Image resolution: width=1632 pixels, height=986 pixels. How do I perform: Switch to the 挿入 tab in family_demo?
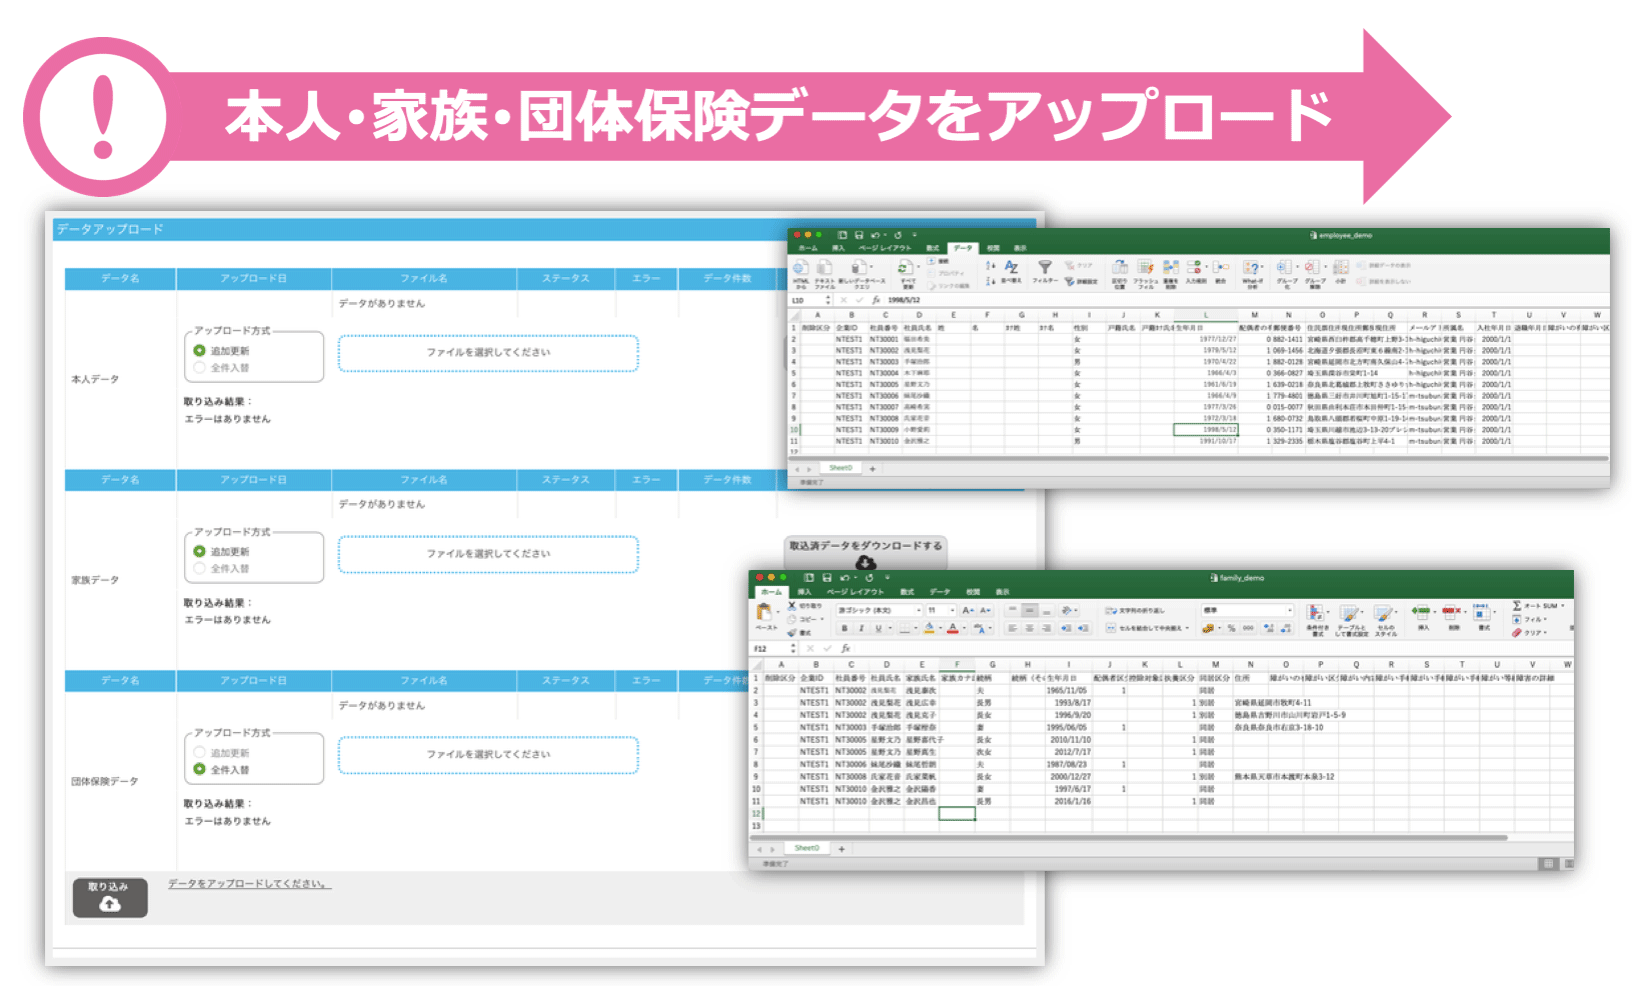point(804,592)
